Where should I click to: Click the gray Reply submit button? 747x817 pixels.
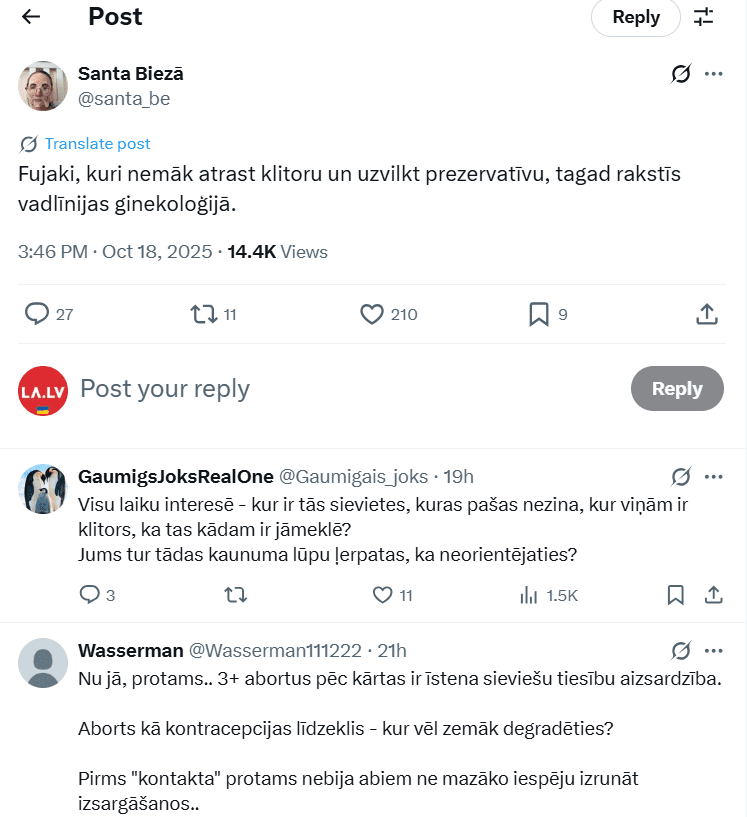(677, 389)
